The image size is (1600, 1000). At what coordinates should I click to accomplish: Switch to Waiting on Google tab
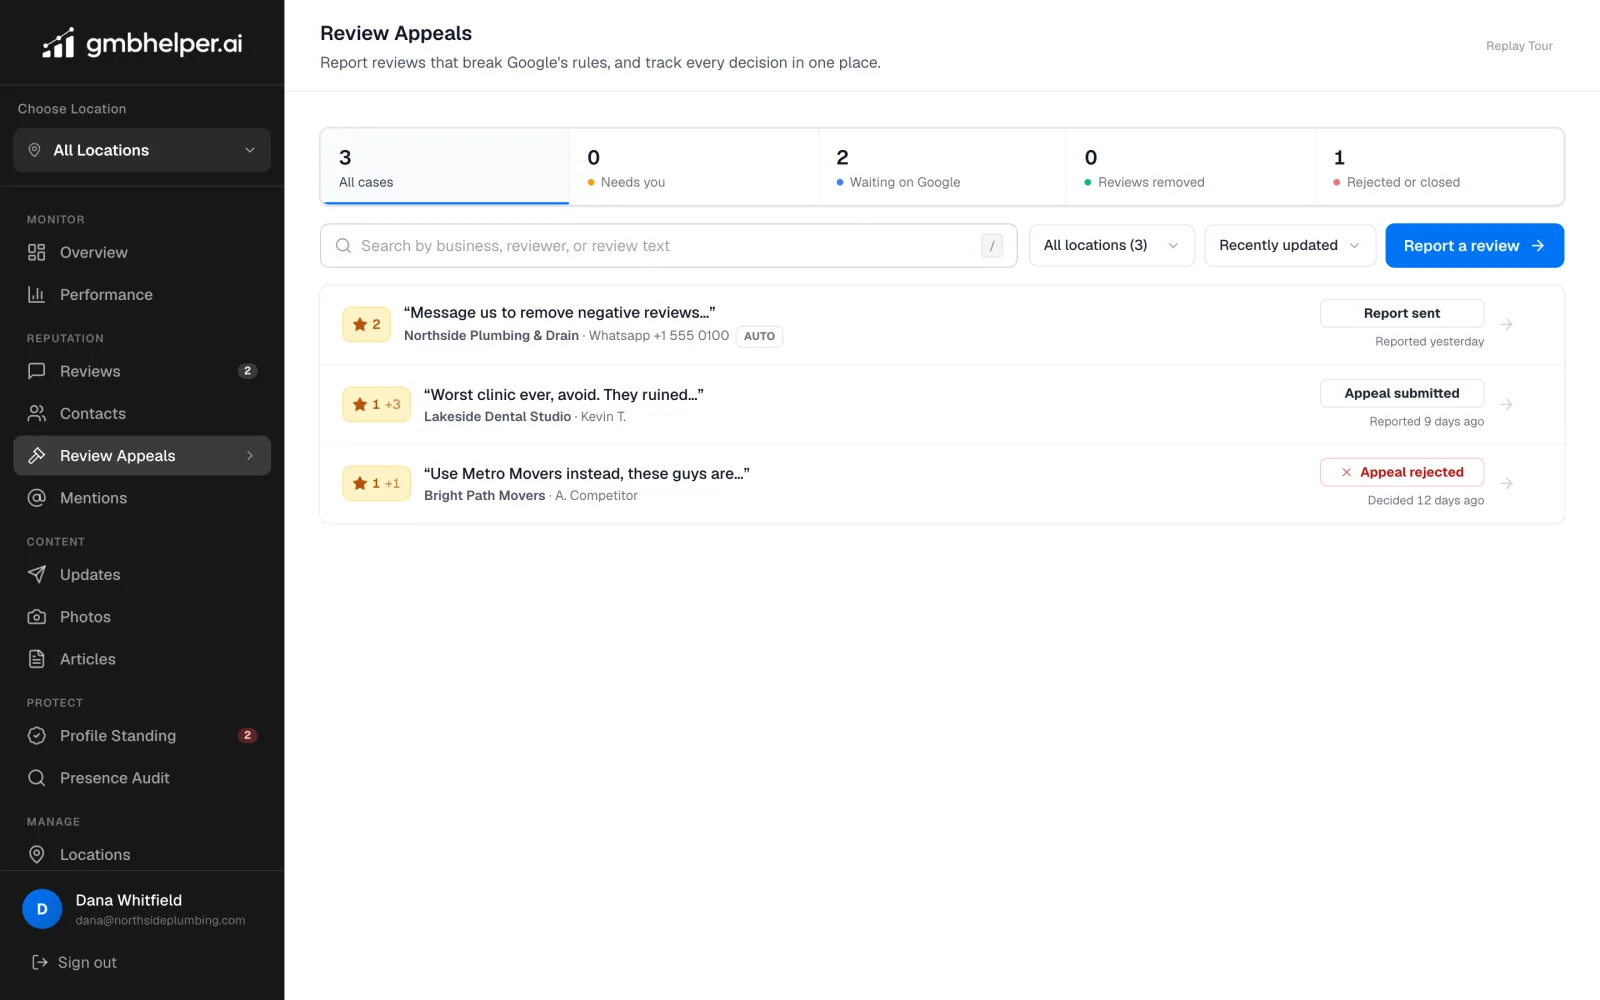coord(942,167)
